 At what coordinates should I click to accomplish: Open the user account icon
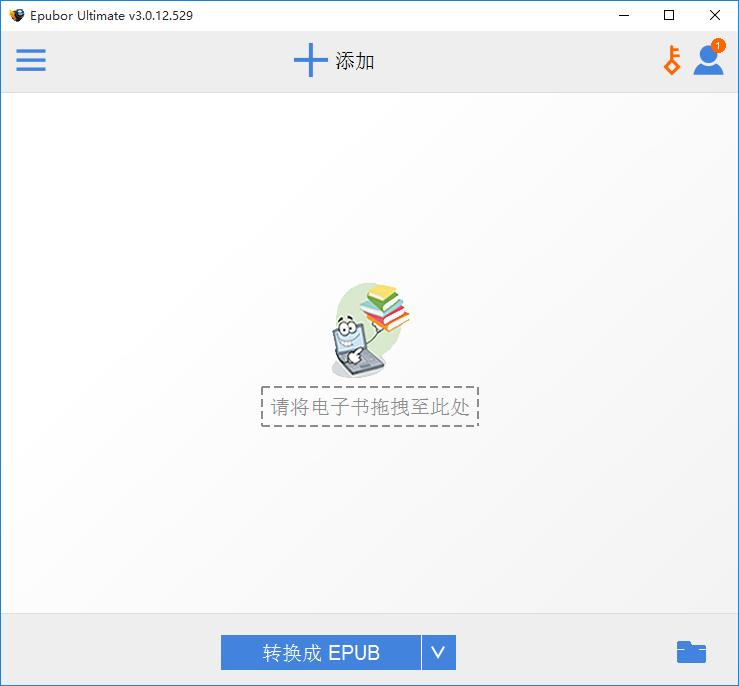[x=708, y=61]
